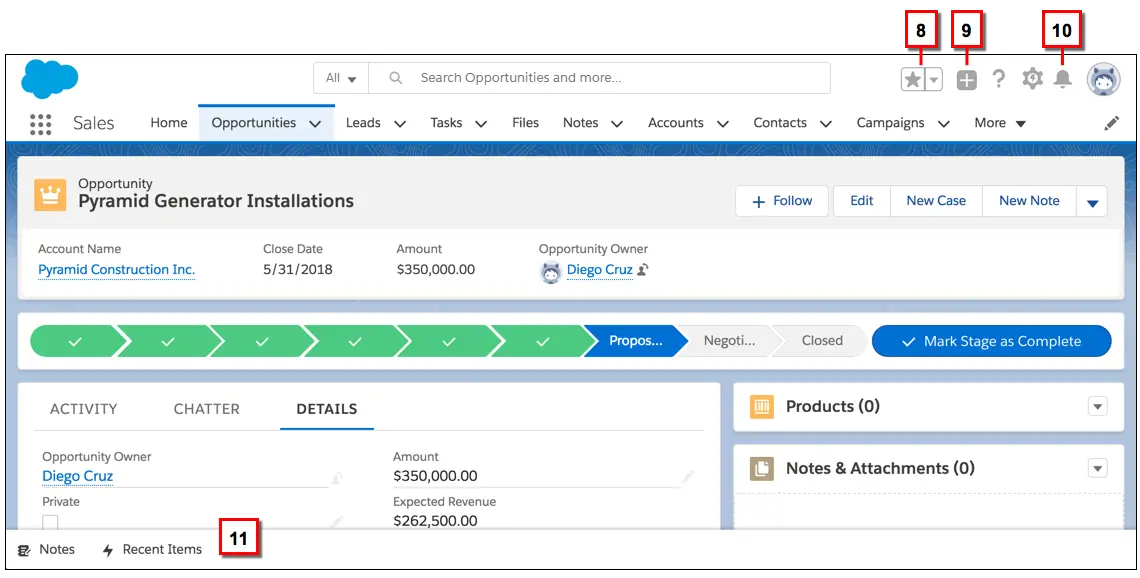Viewport: 1140px width, 578px height.
Task: Open the search scope All dropdown
Action: click(x=341, y=78)
